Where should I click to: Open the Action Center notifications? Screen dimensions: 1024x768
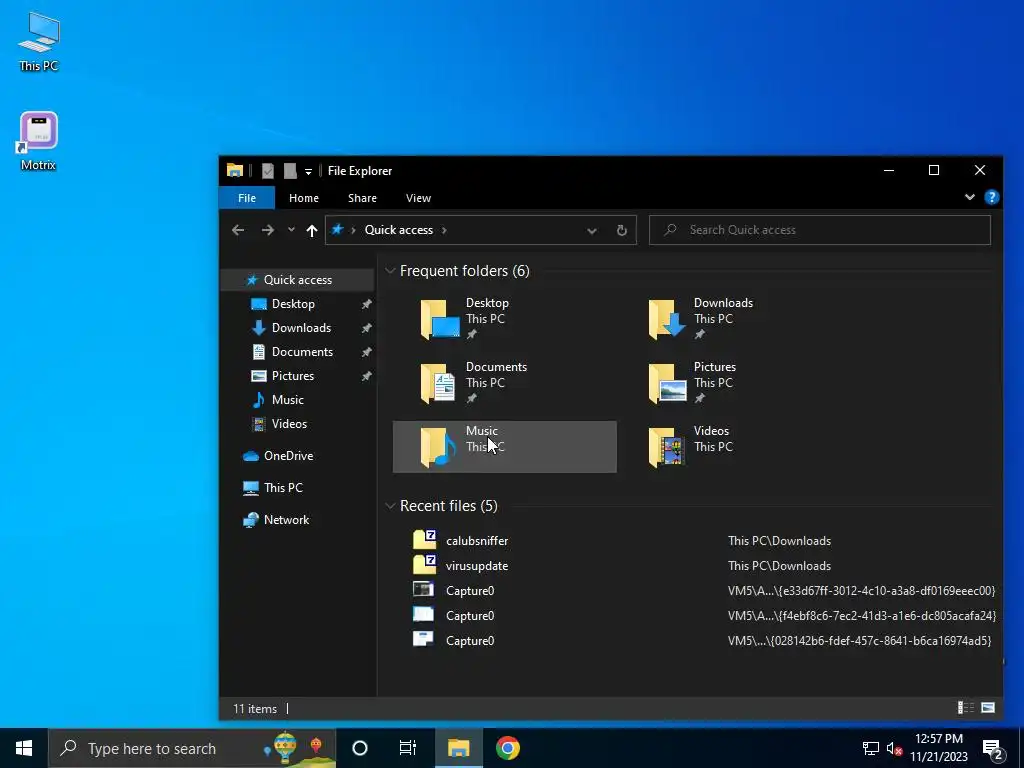[x=993, y=749]
